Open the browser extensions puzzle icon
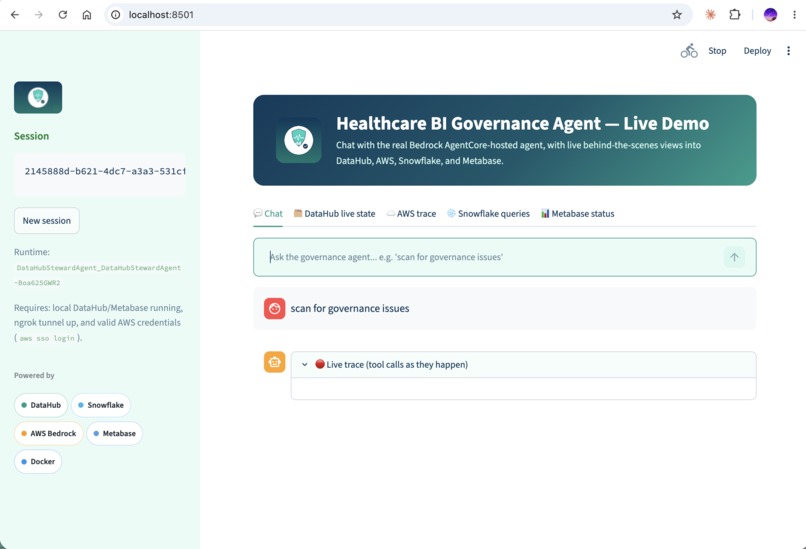Viewport: 806px width, 549px height. [x=735, y=15]
